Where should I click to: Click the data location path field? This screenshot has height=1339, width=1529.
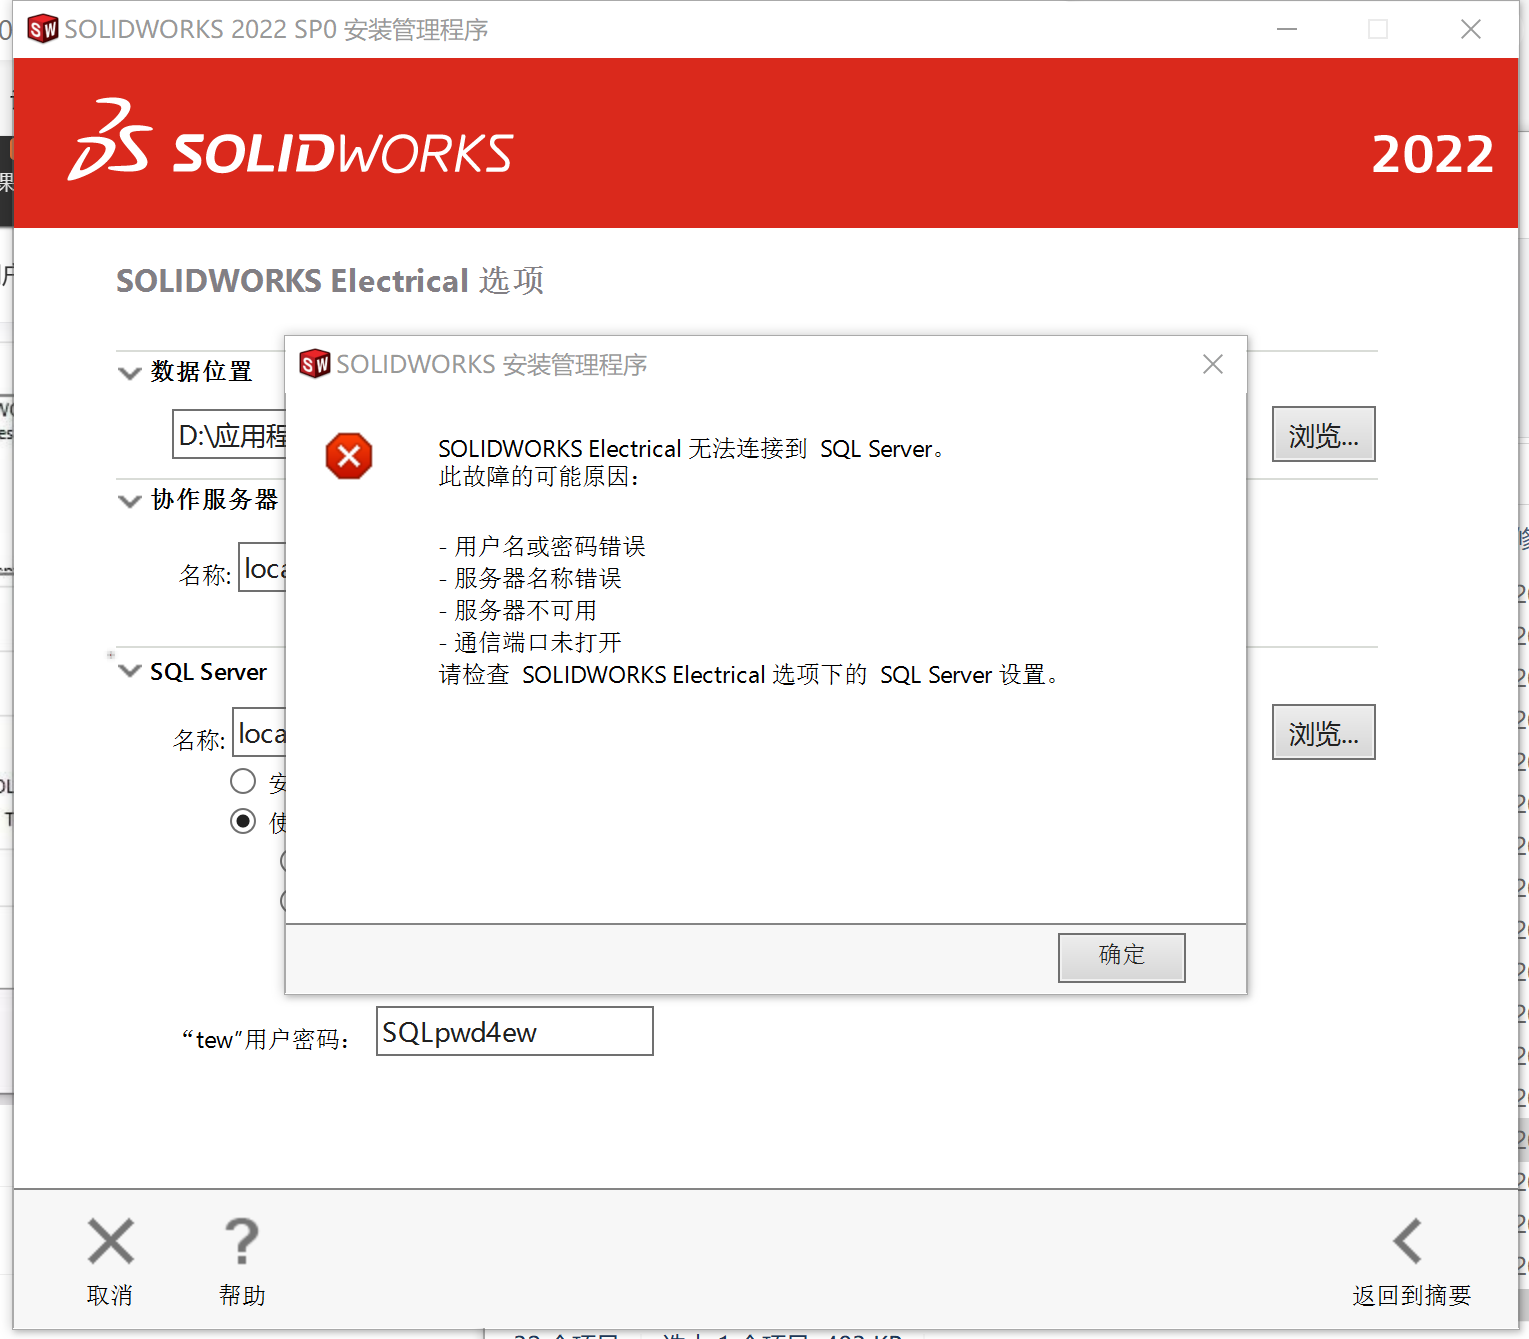(x=230, y=435)
